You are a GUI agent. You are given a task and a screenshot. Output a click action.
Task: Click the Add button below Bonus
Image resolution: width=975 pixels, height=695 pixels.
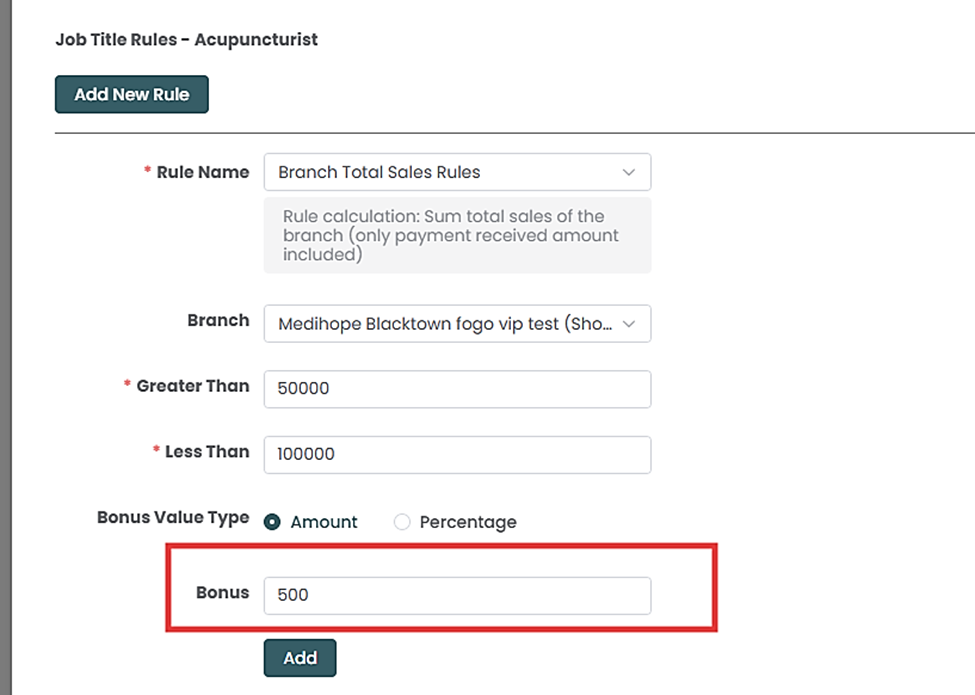(300, 658)
